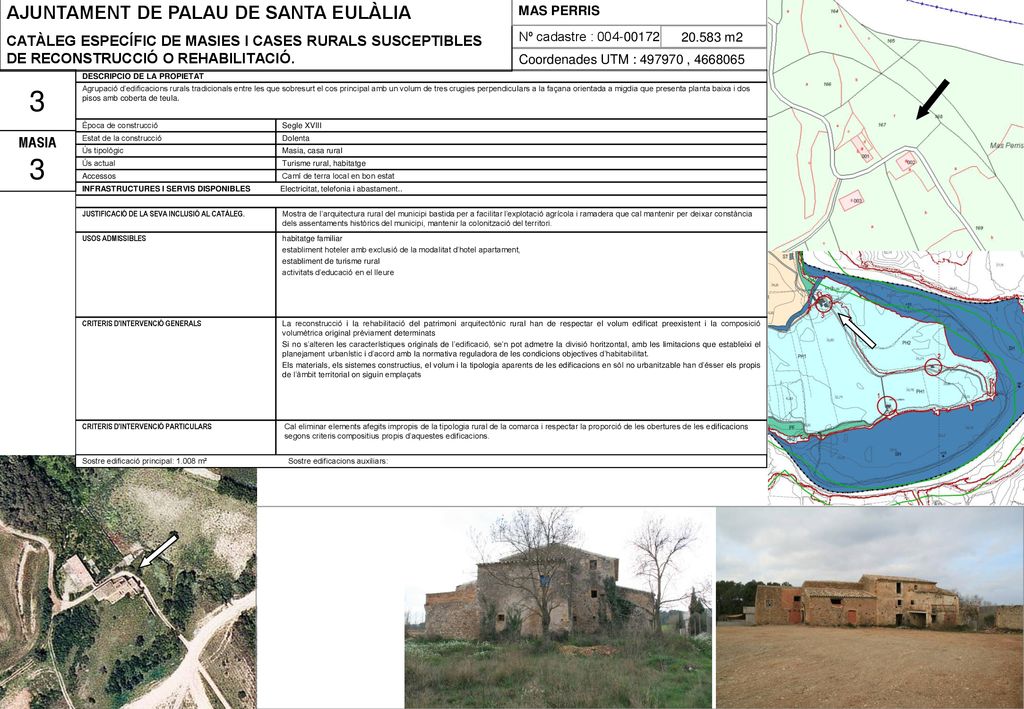Open the green cadastral parcel map

point(895,125)
